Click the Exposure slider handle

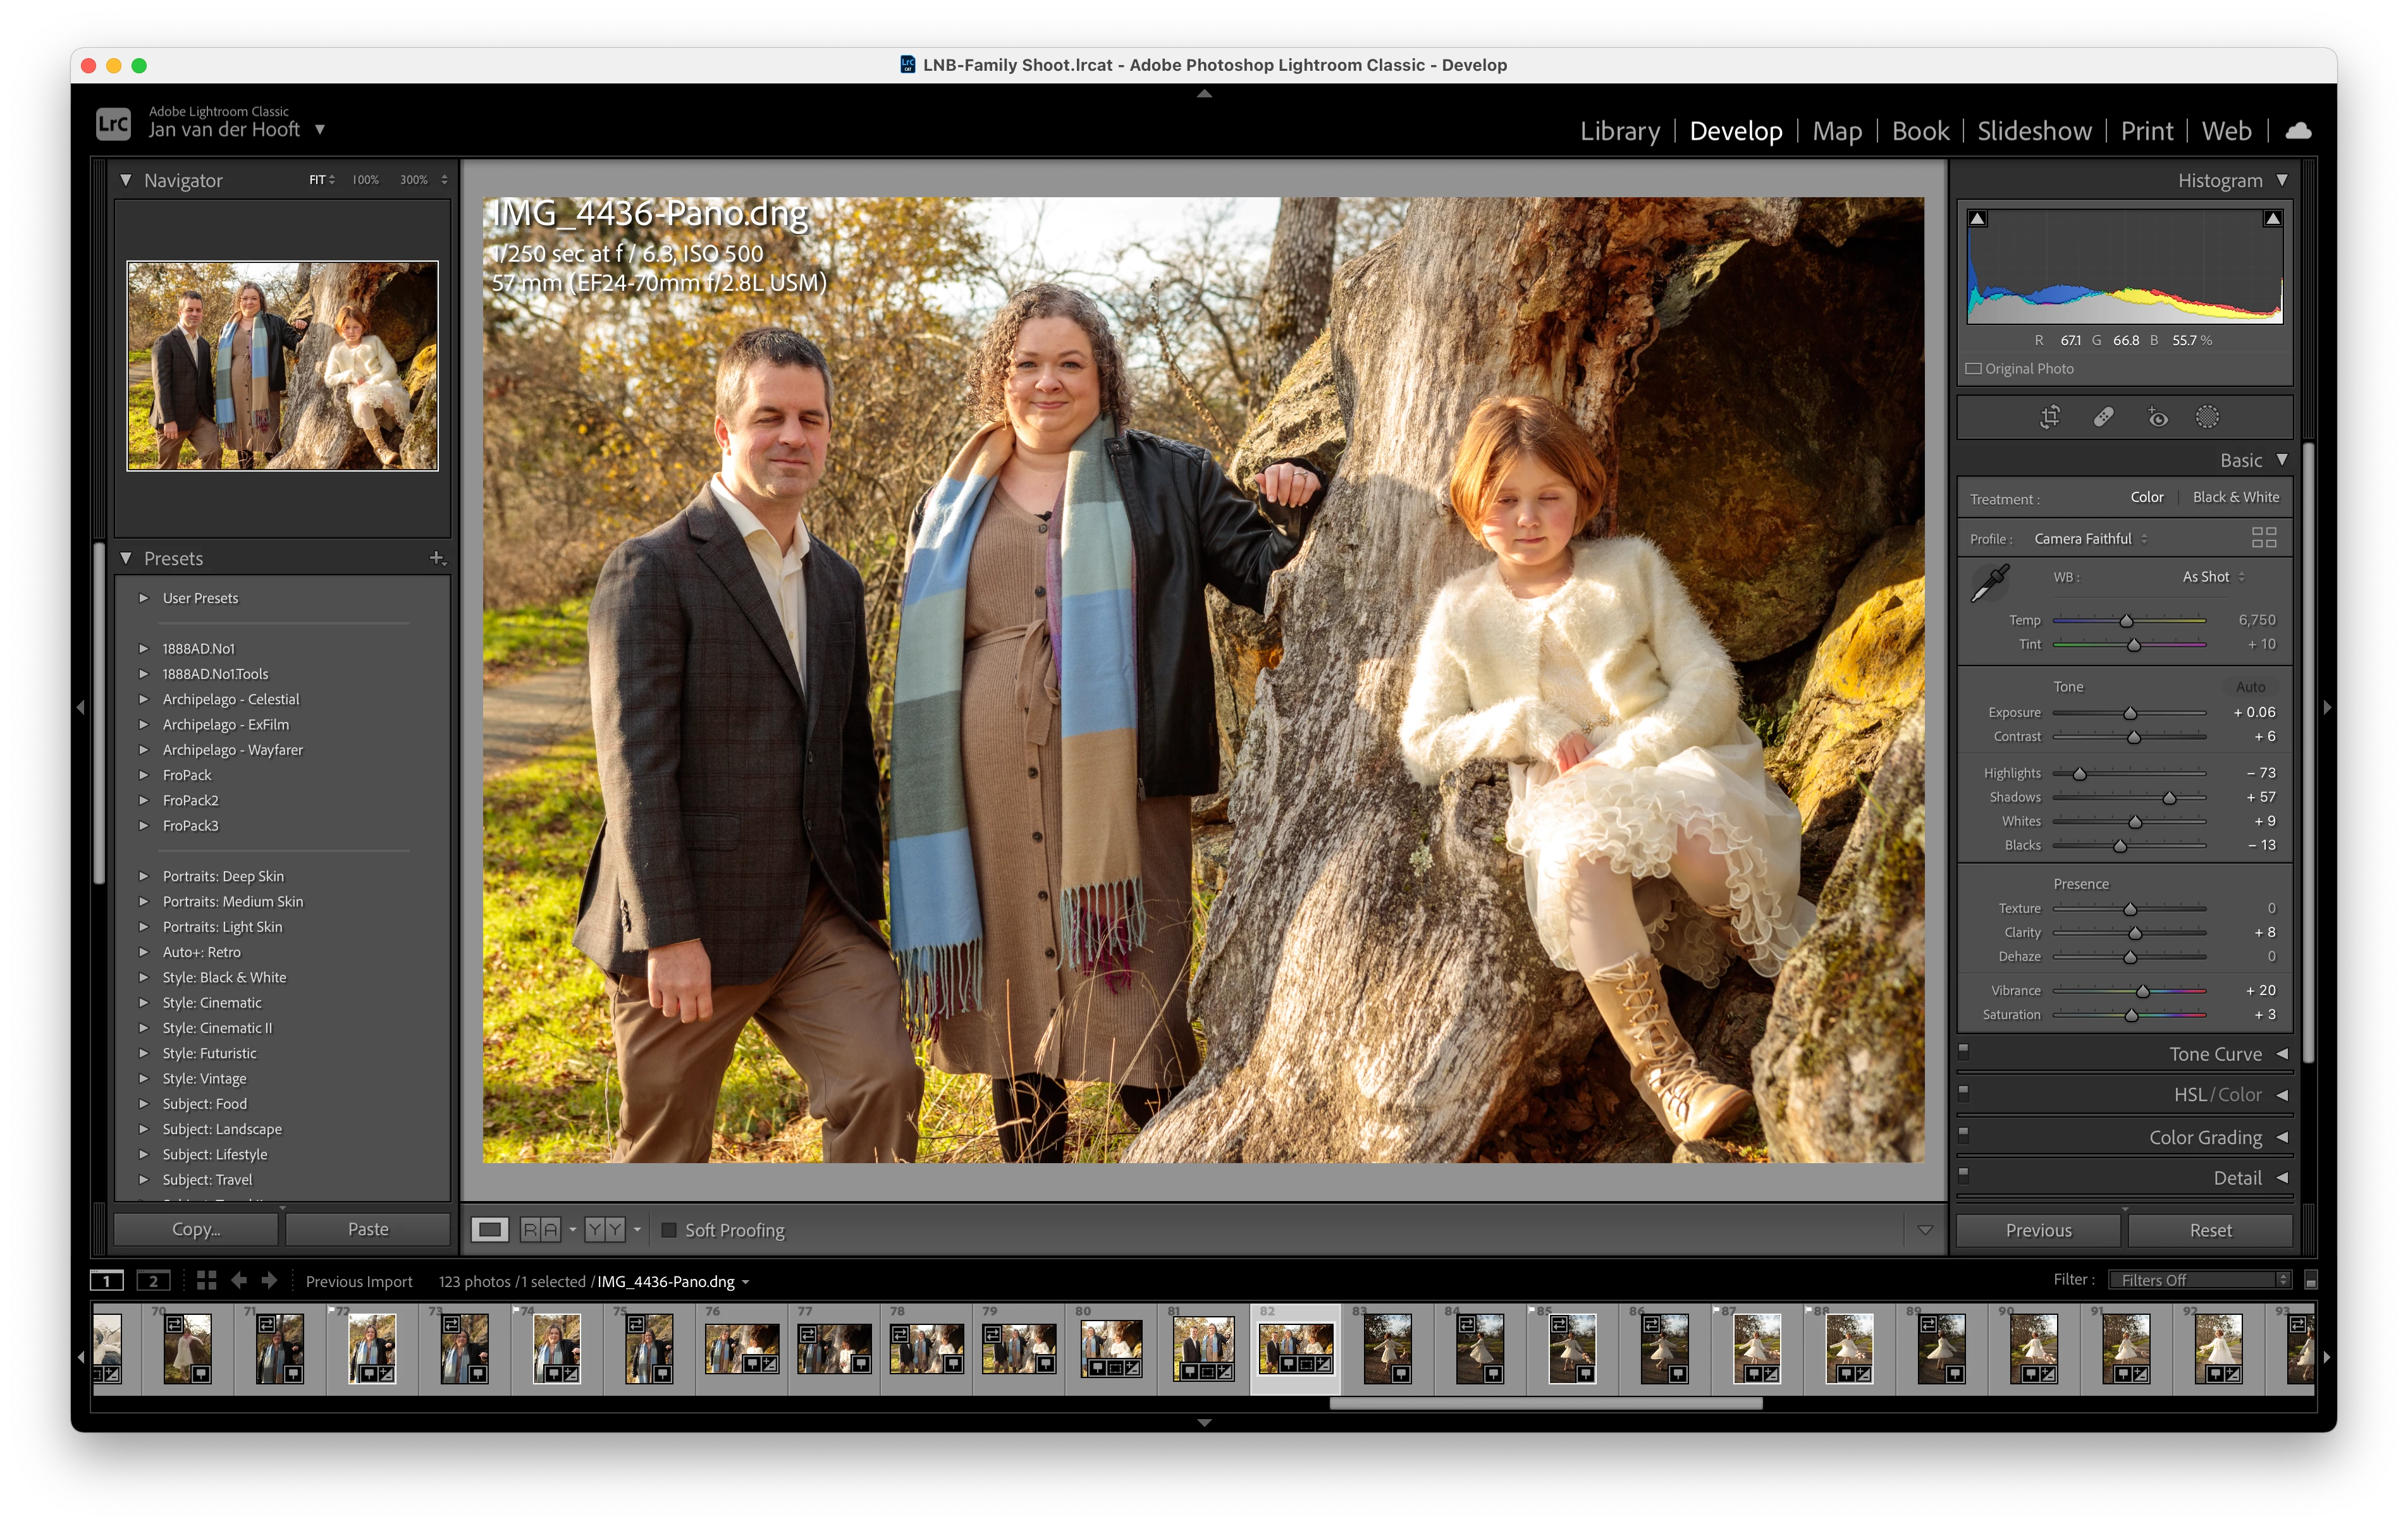click(2130, 713)
